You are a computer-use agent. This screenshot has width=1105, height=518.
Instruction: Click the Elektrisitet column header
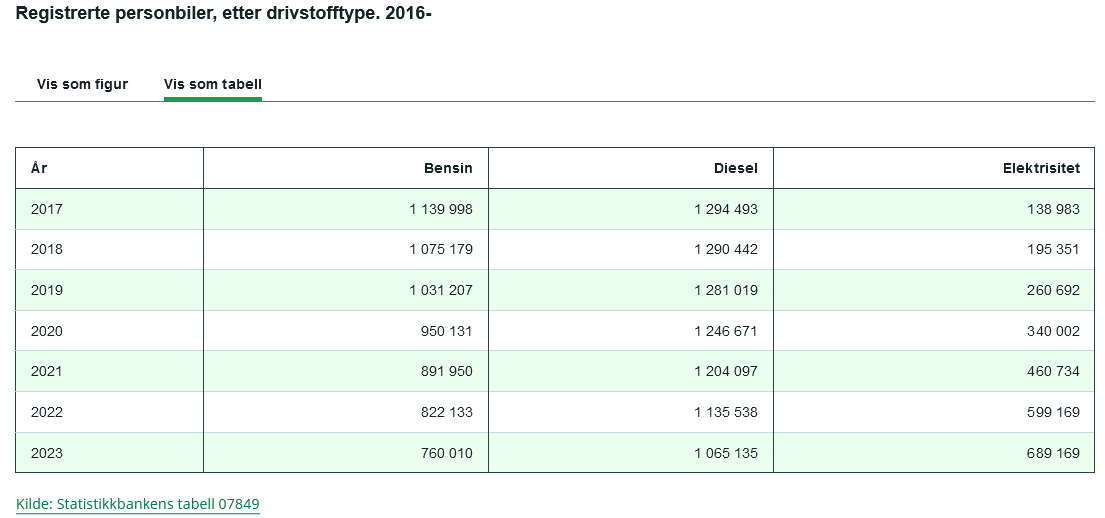click(x=934, y=168)
